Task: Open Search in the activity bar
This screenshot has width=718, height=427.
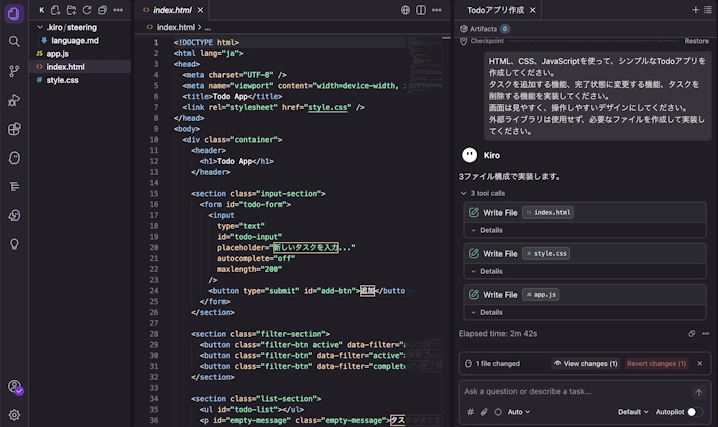Action: tap(14, 42)
